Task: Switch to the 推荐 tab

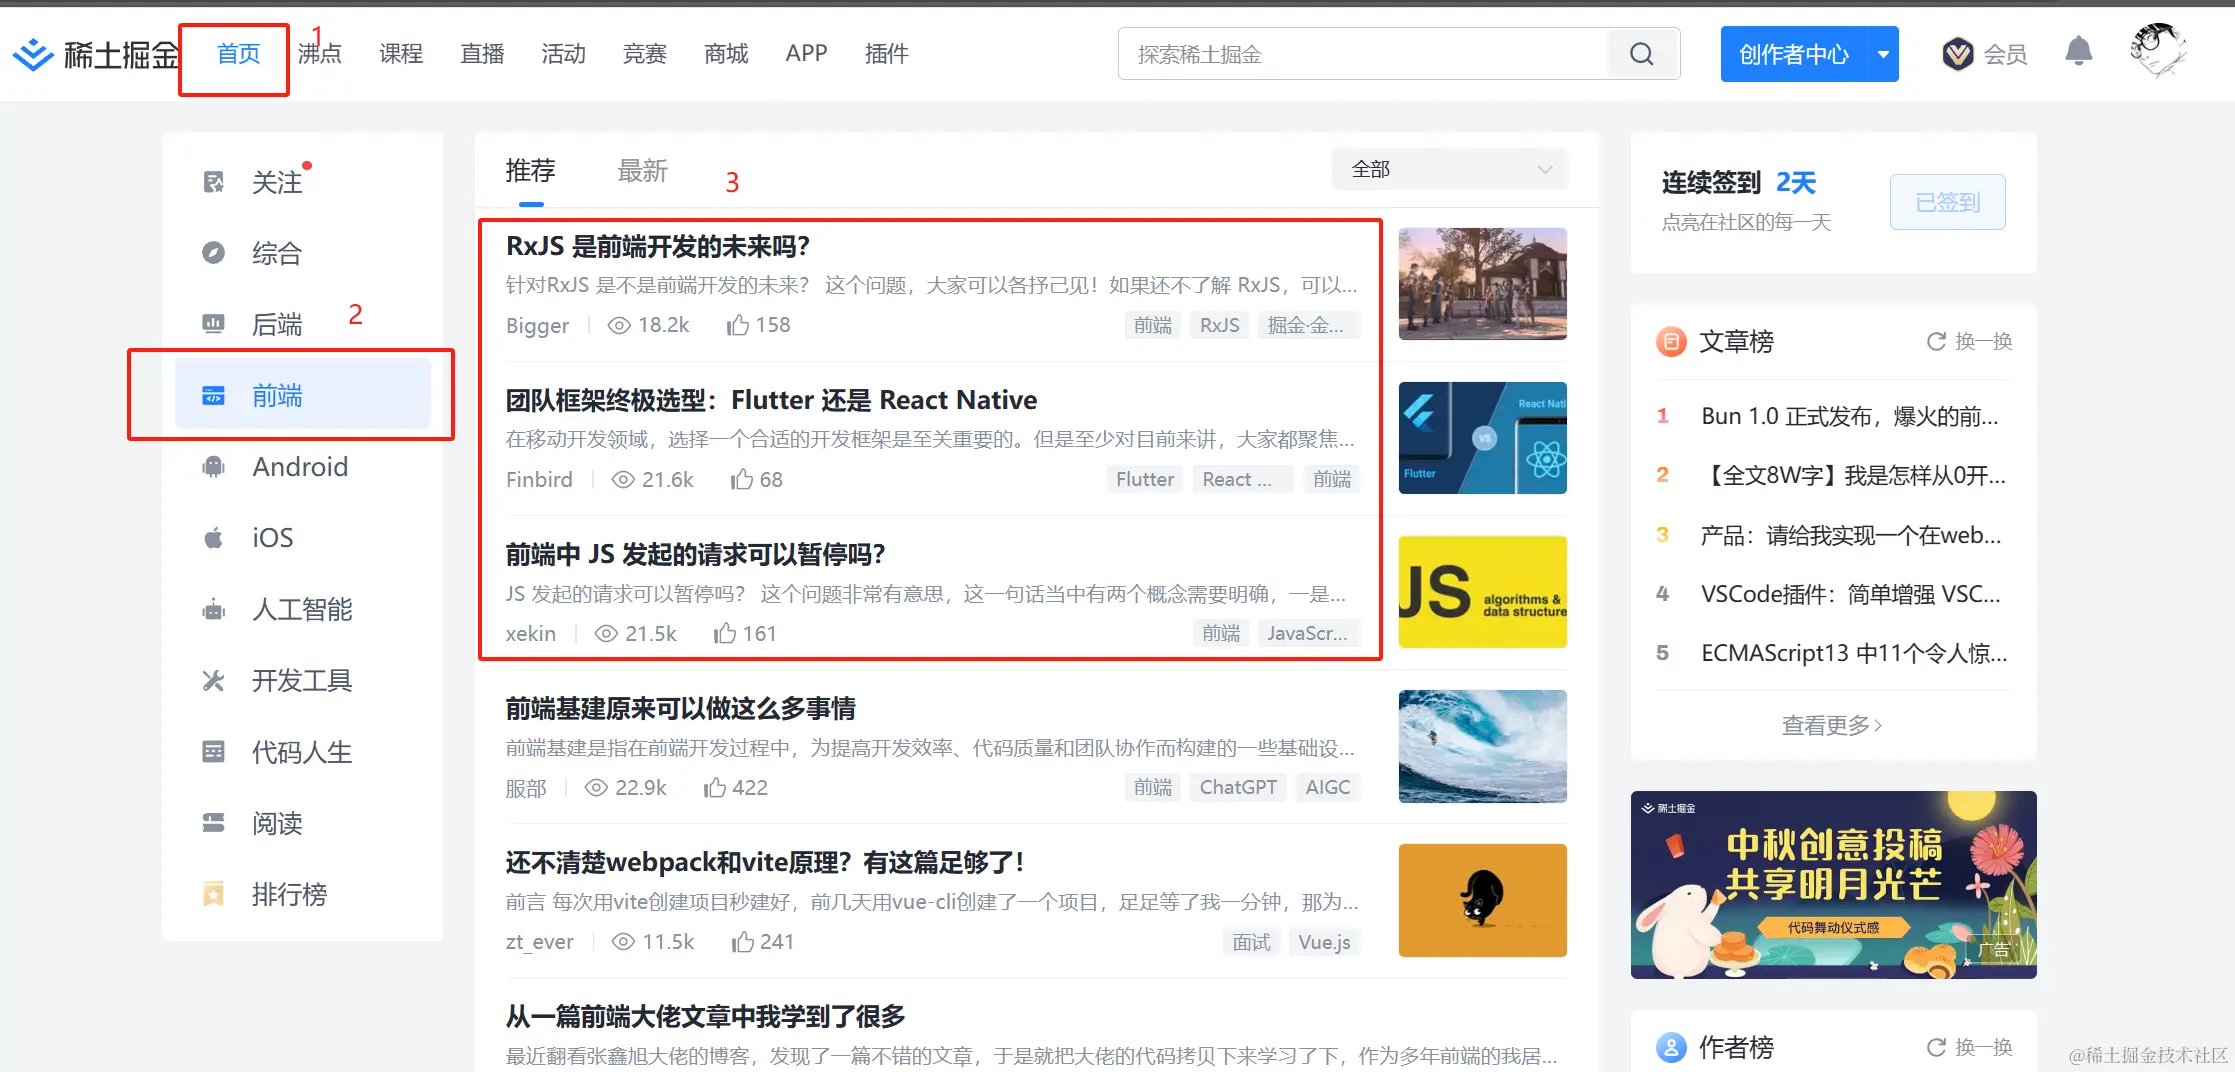Action: coord(531,171)
